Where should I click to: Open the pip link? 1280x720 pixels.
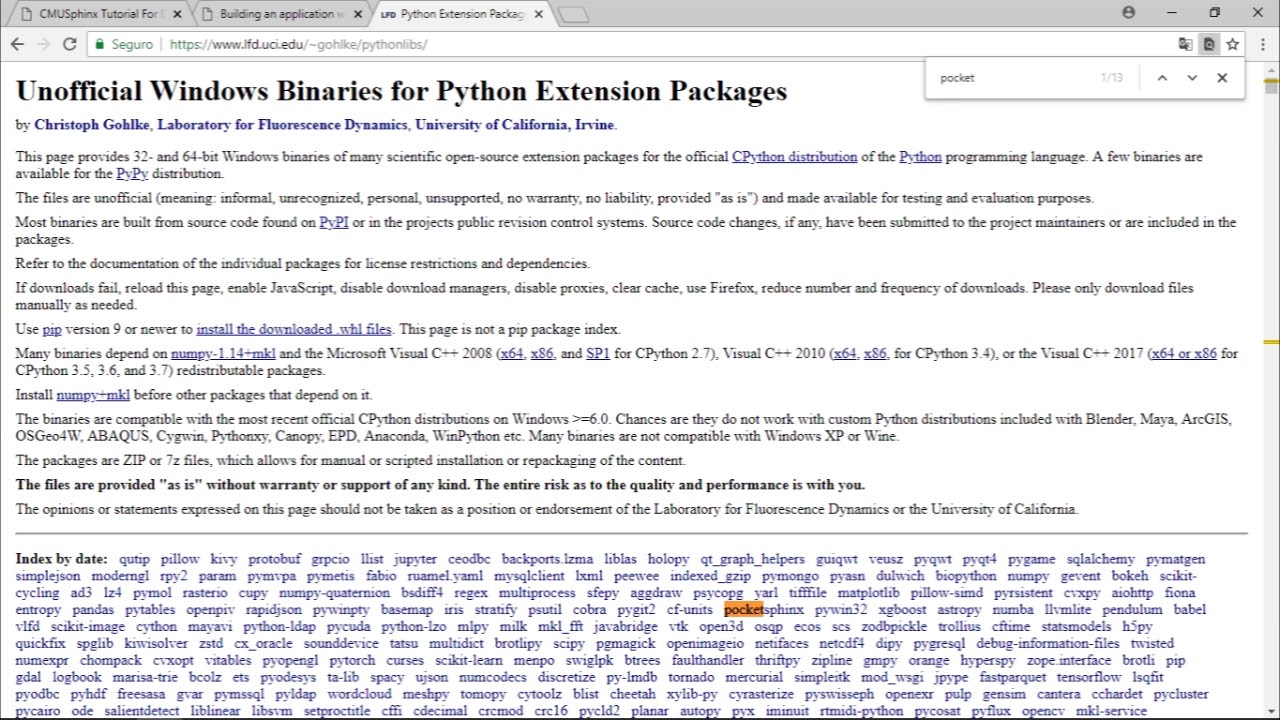[52, 329]
